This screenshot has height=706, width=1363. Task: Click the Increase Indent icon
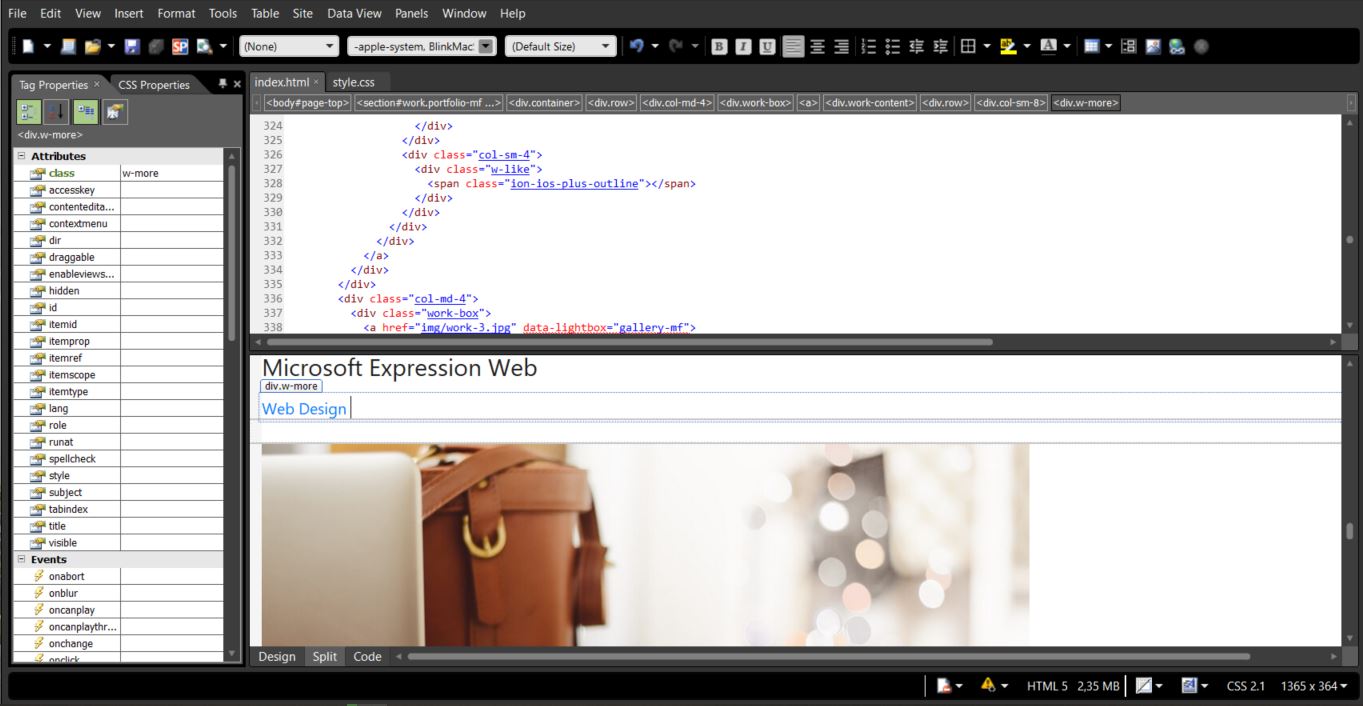coord(940,46)
